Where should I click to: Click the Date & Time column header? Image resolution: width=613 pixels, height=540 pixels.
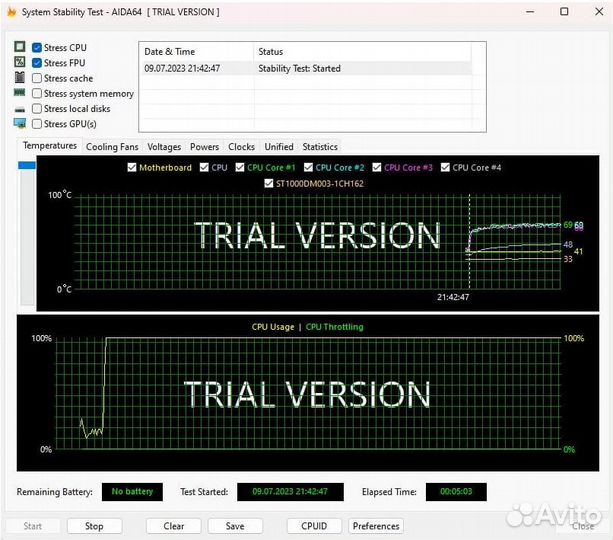point(196,52)
